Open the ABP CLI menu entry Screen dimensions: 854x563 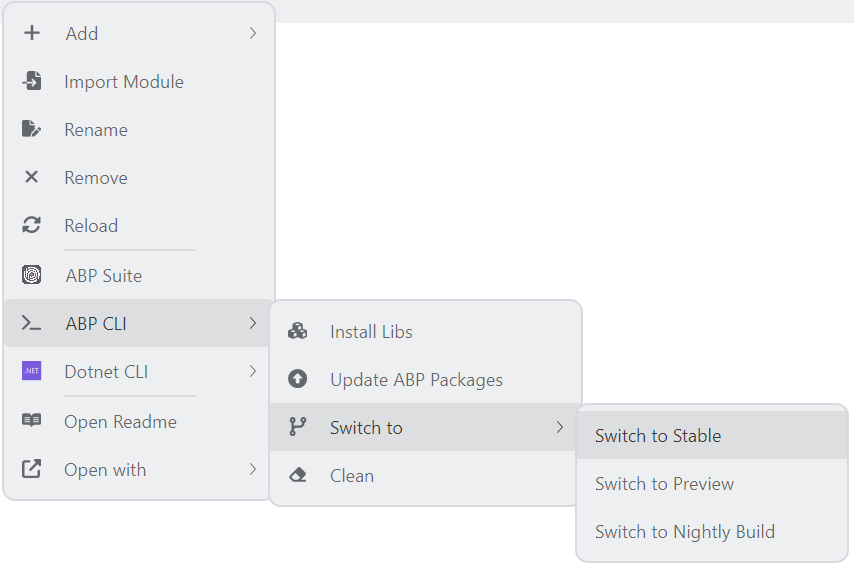96,323
